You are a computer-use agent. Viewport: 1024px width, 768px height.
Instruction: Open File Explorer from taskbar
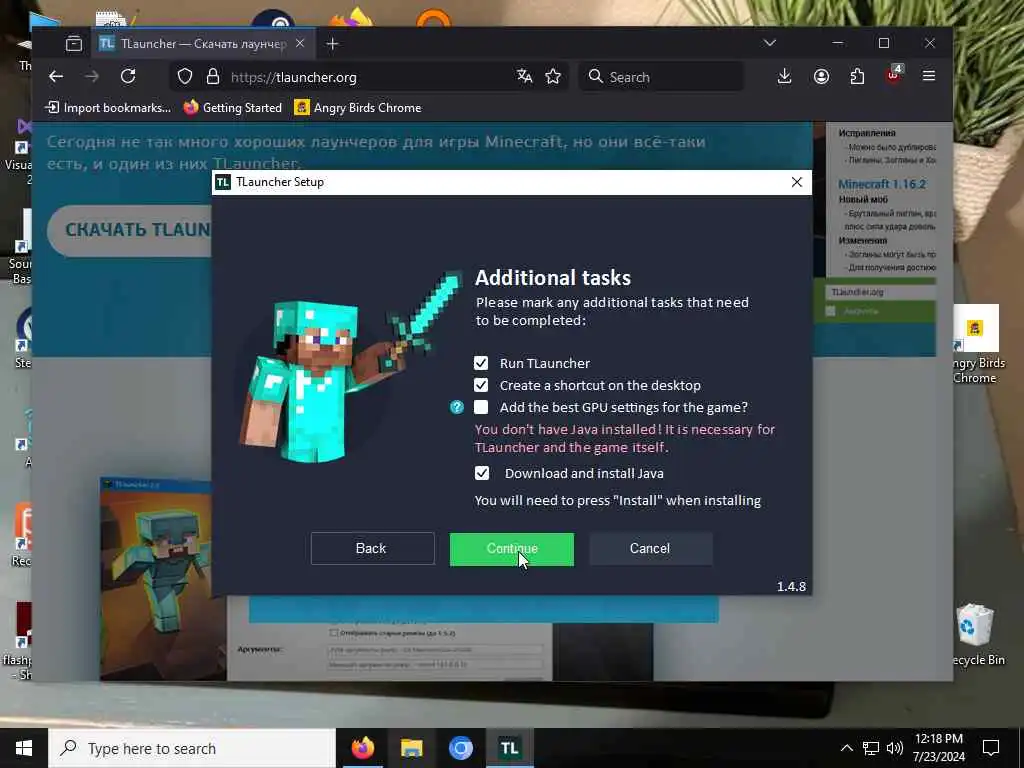pyautogui.click(x=411, y=748)
